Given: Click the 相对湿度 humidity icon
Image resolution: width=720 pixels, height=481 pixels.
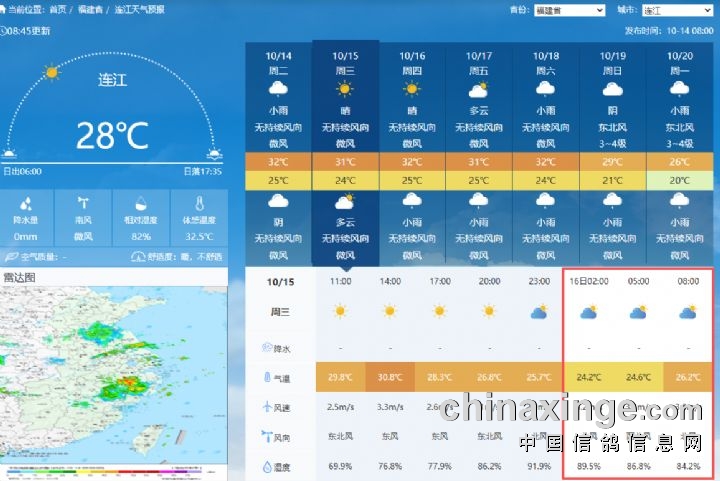Looking at the screenshot, I should pos(141,202).
